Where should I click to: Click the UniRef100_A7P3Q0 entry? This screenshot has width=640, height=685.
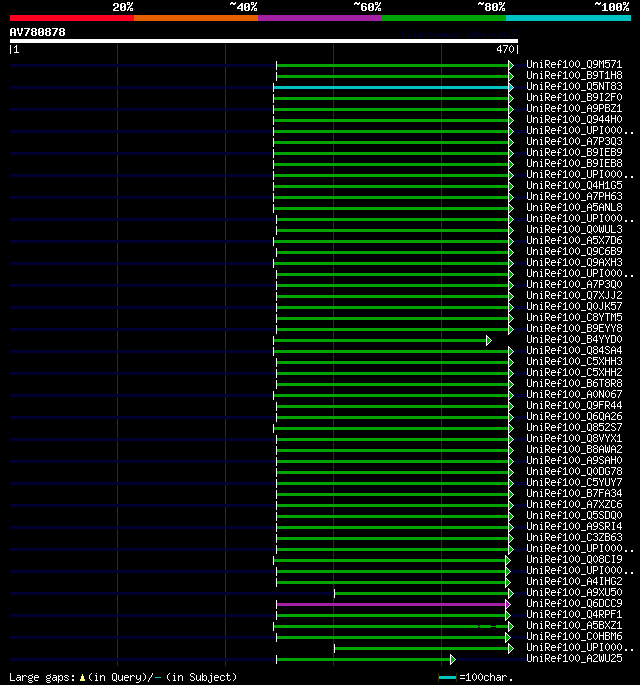pos(574,284)
